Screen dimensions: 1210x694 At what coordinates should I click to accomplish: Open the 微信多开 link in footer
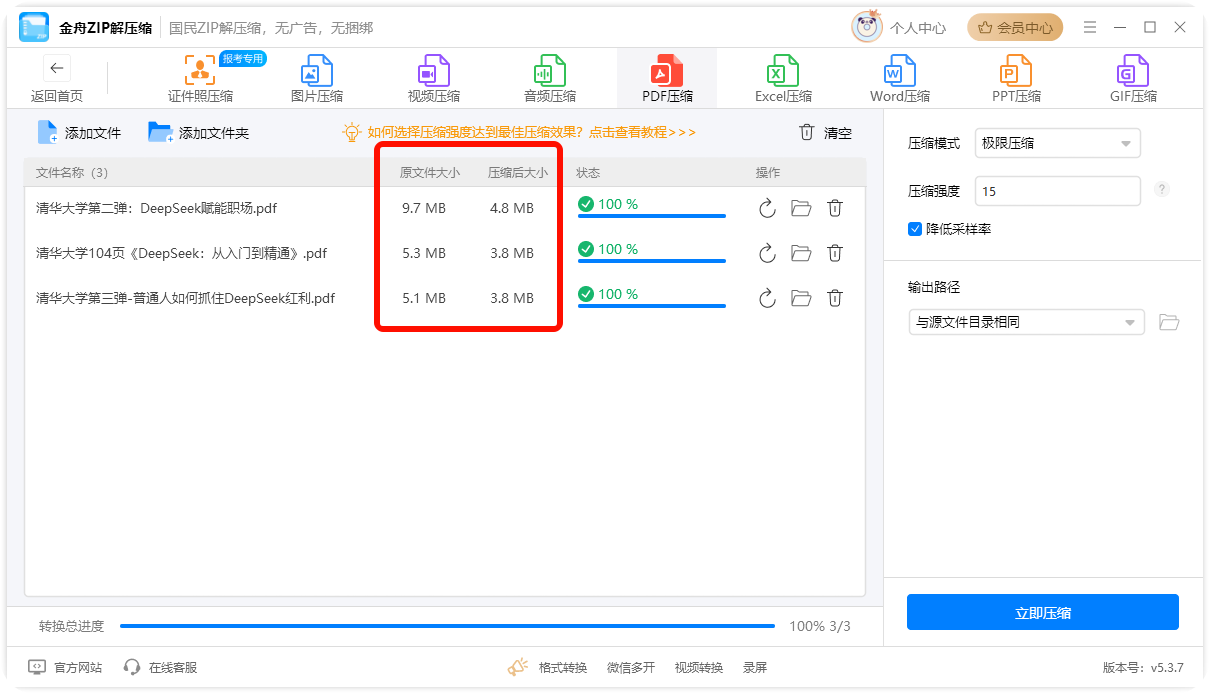point(631,667)
